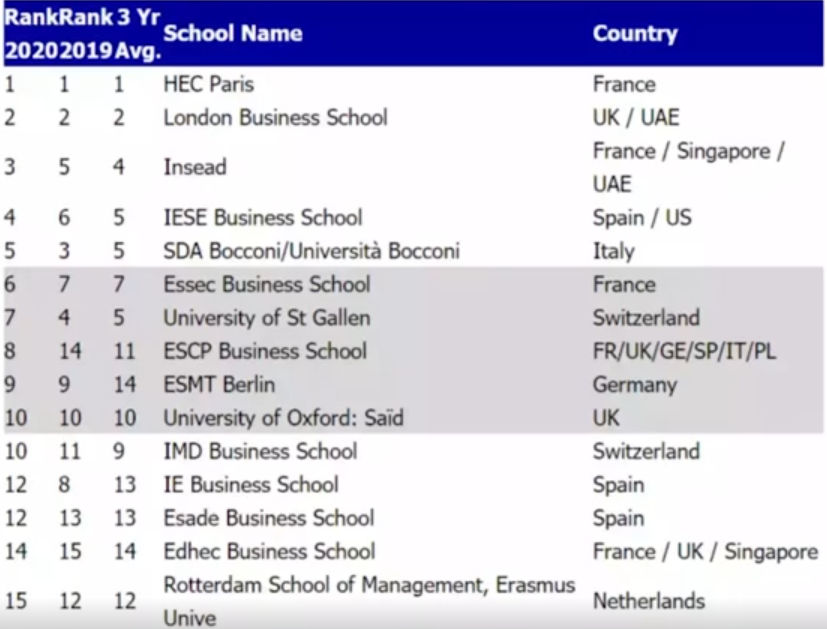Image resolution: width=827 pixels, height=629 pixels.
Task: Click Rotterdam School of Management entry
Action: (x=369, y=601)
